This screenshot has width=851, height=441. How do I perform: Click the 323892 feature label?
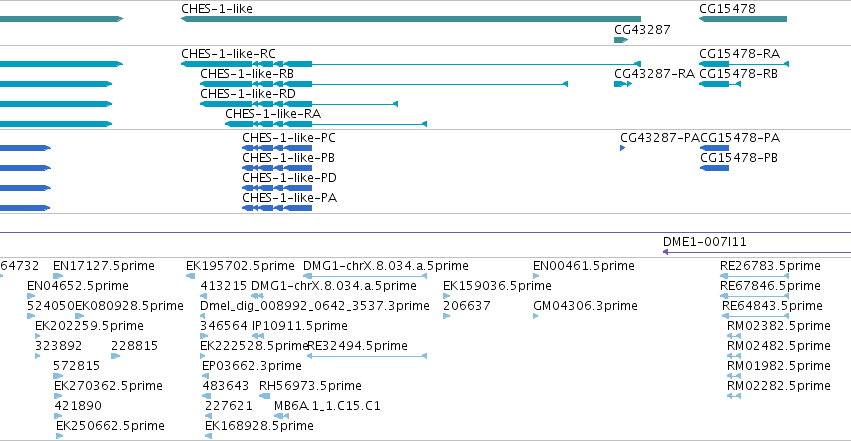pos(58,346)
